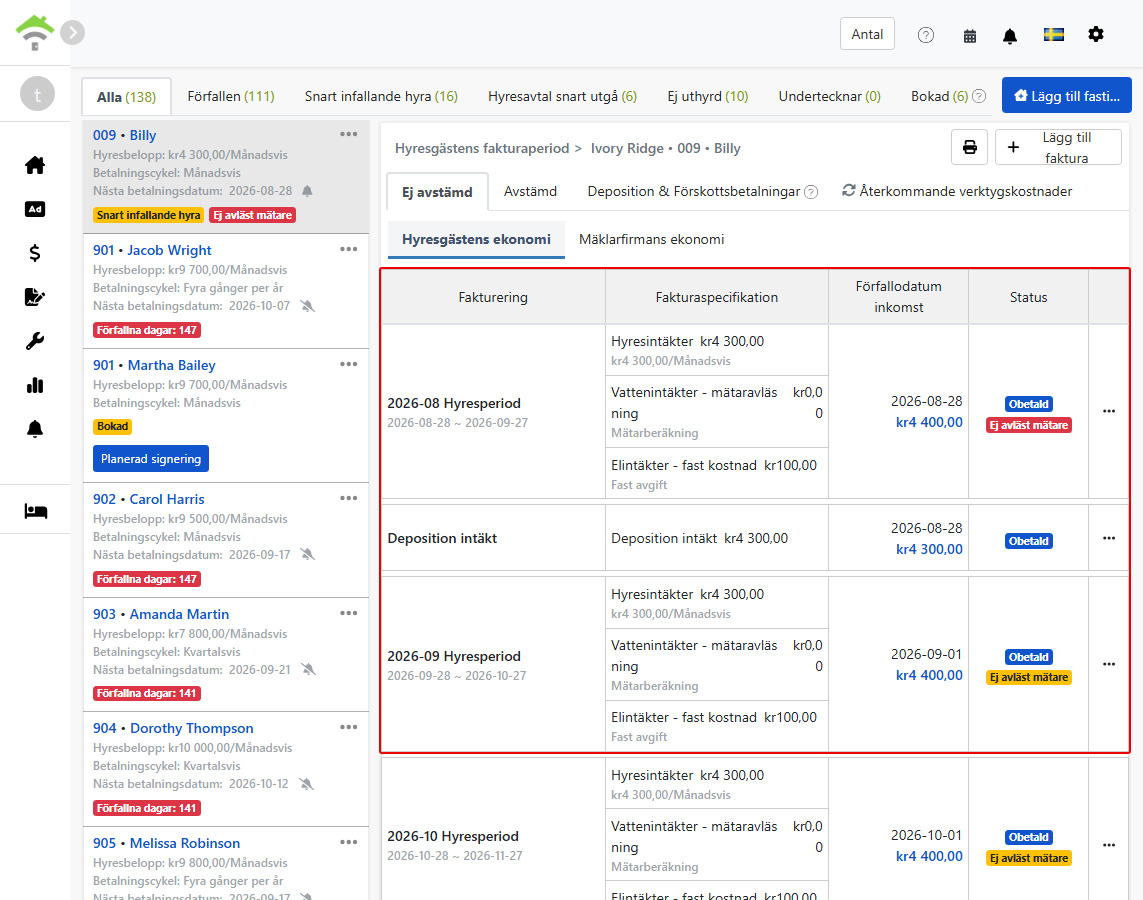This screenshot has width=1143, height=900.
Task: Change language via the Swedish flag
Action: coord(1053,34)
